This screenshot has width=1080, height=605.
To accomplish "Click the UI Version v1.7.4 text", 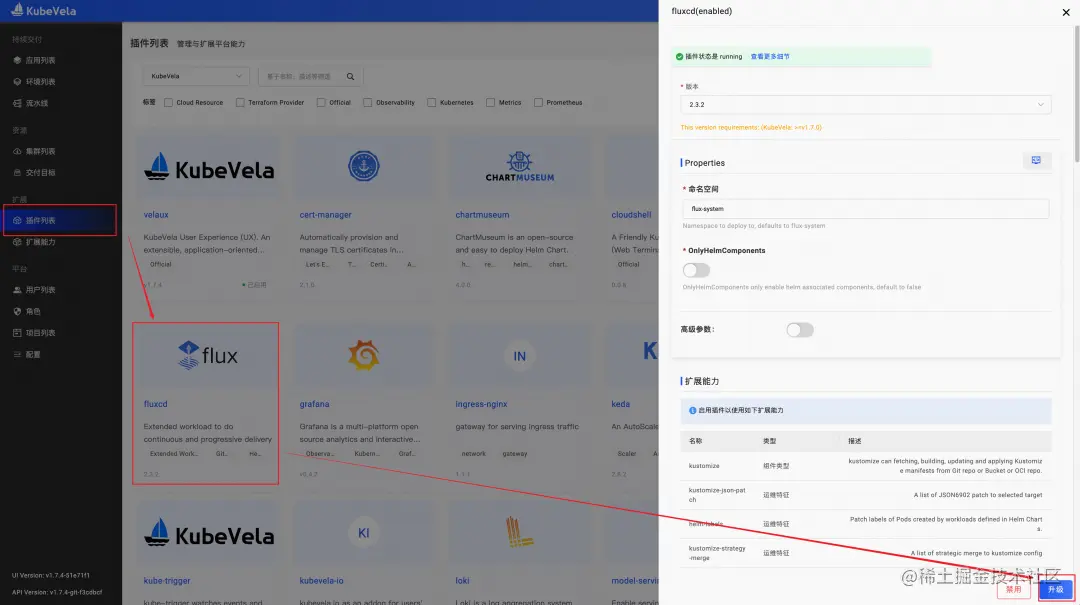I will point(50,575).
